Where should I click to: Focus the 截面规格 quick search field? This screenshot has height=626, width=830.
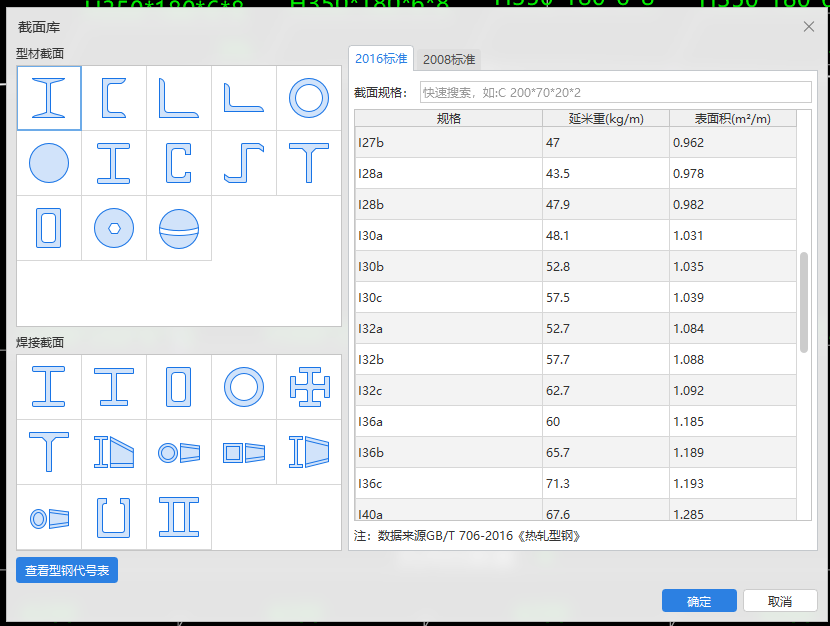pos(616,92)
